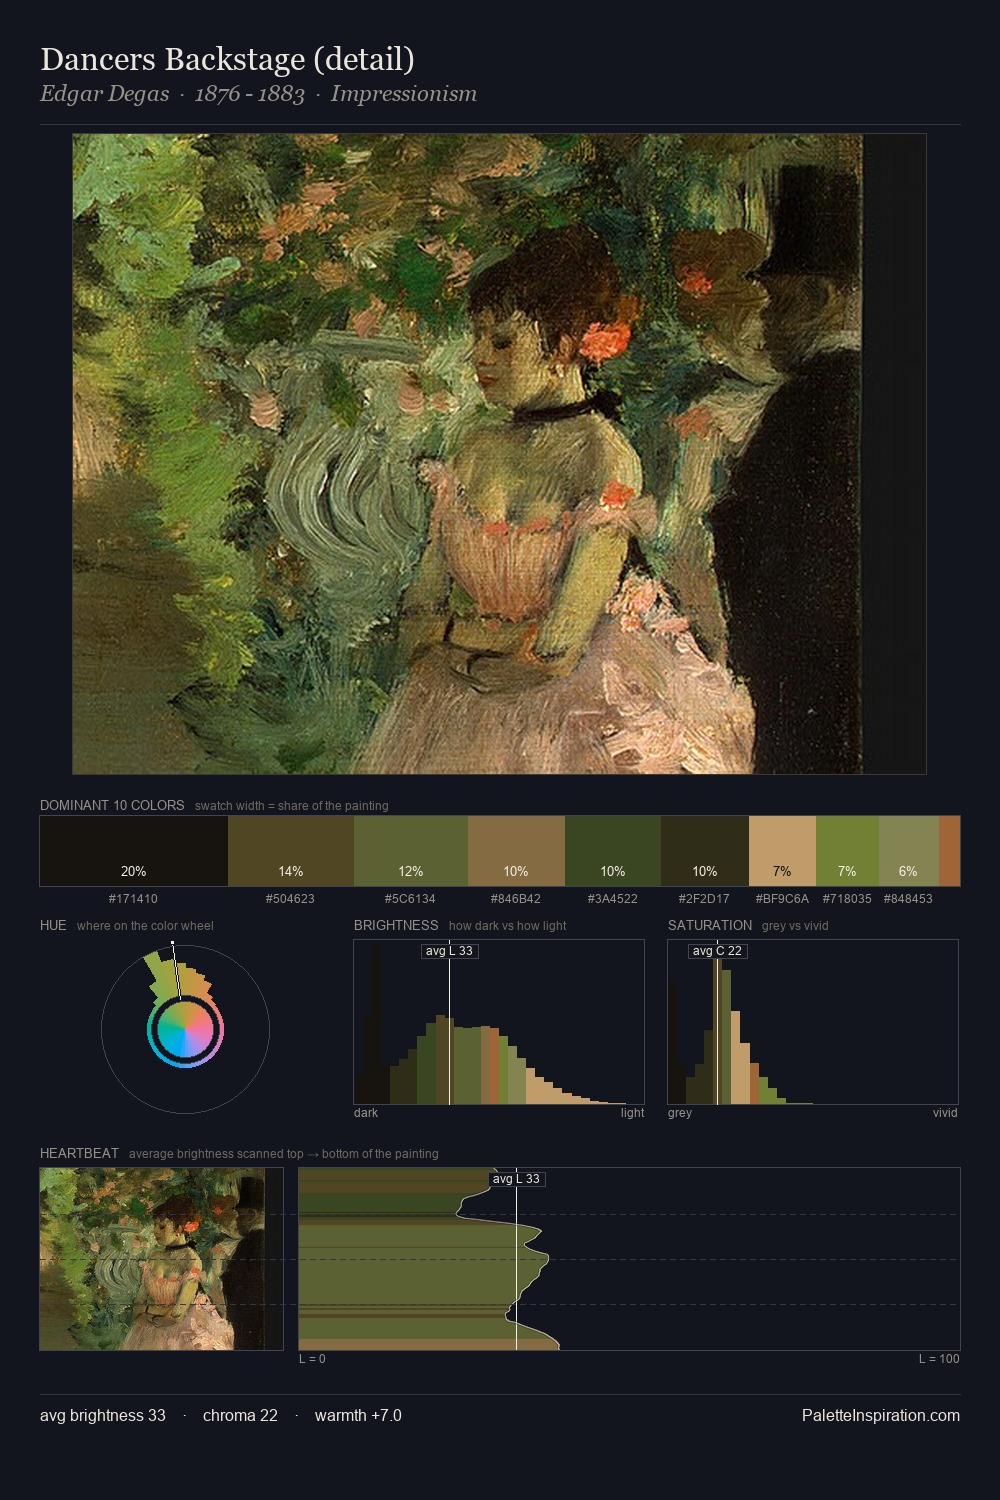Viewport: 1000px width, 1500px height.
Task: Click the artist name Edgar Degas
Action: (x=104, y=94)
